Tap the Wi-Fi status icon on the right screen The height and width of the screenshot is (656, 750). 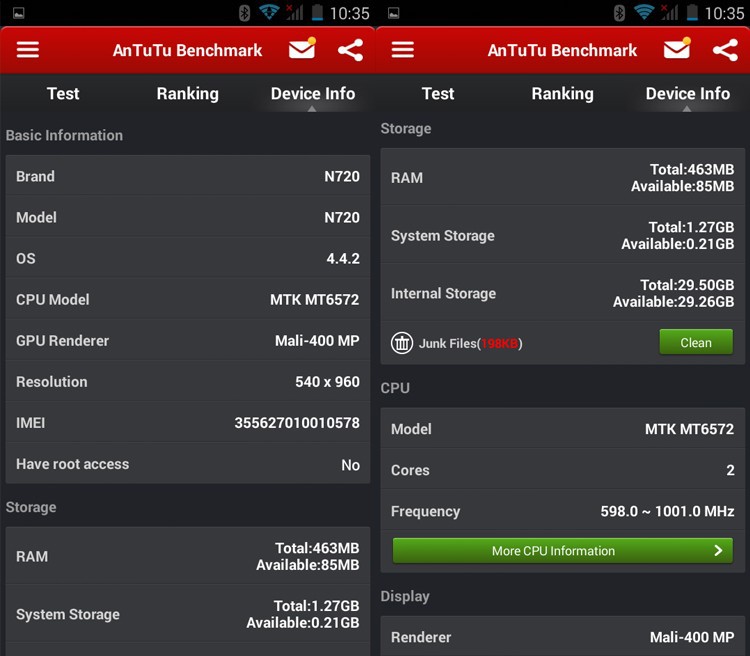click(644, 13)
